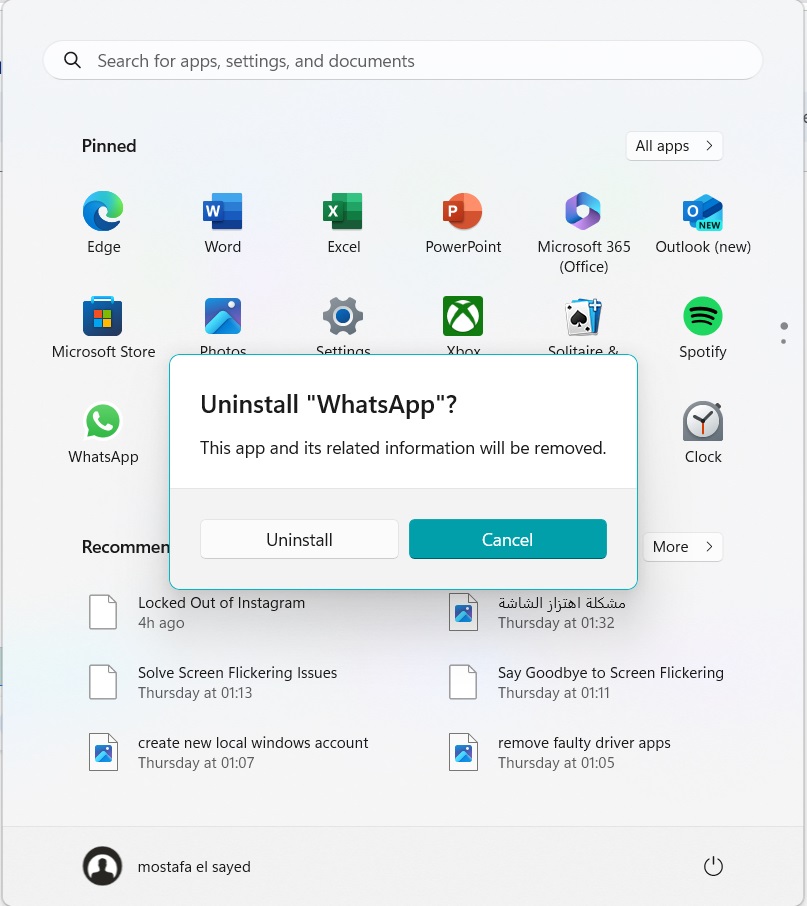Click the power button icon
Screen dimensions: 807x906
[x=713, y=866]
